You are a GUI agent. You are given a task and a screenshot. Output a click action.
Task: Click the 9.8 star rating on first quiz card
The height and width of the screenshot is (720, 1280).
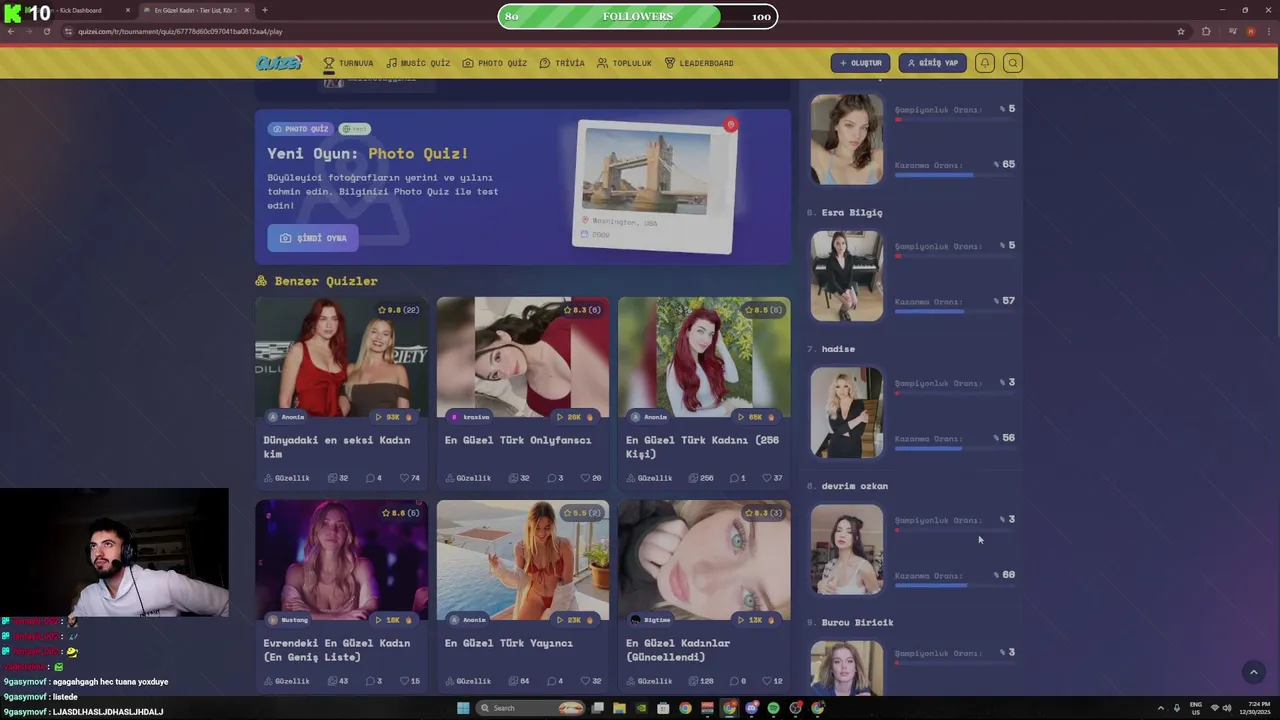pyautogui.click(x=399, y=310)
